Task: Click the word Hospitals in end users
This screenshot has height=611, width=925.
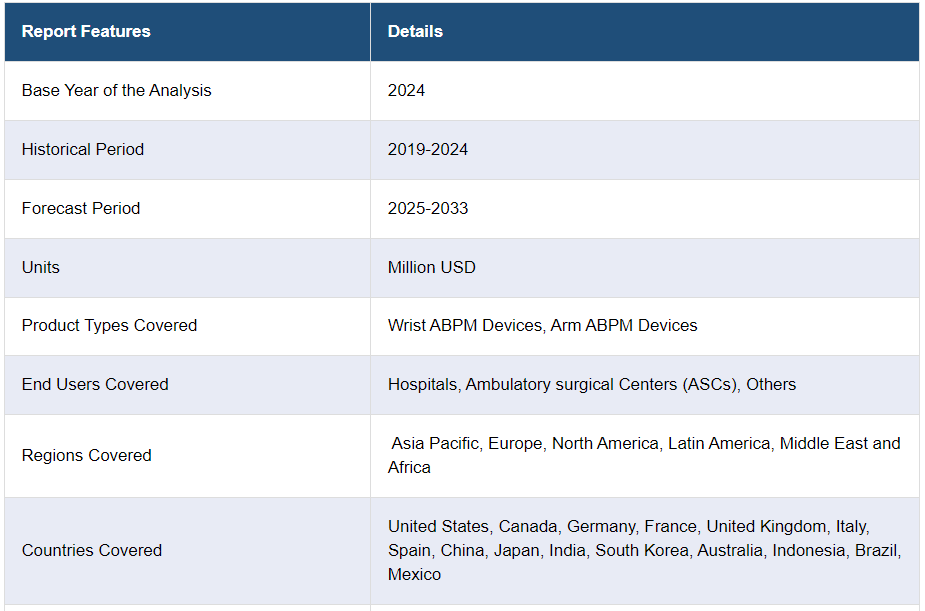Action: click(x=424, y=384)
